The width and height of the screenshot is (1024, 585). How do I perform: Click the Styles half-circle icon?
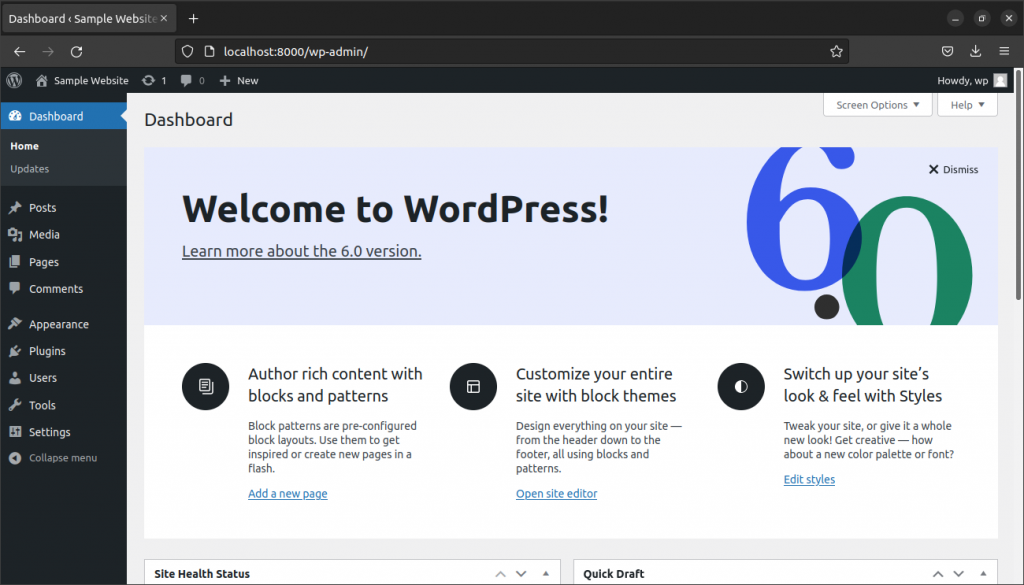[741, 387]
